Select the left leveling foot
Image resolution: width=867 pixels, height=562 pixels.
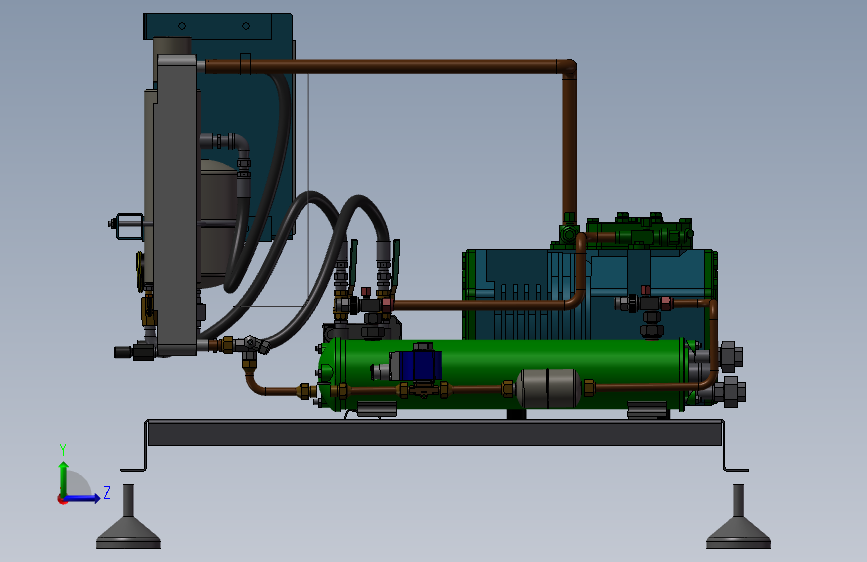[x=128, y=517]
